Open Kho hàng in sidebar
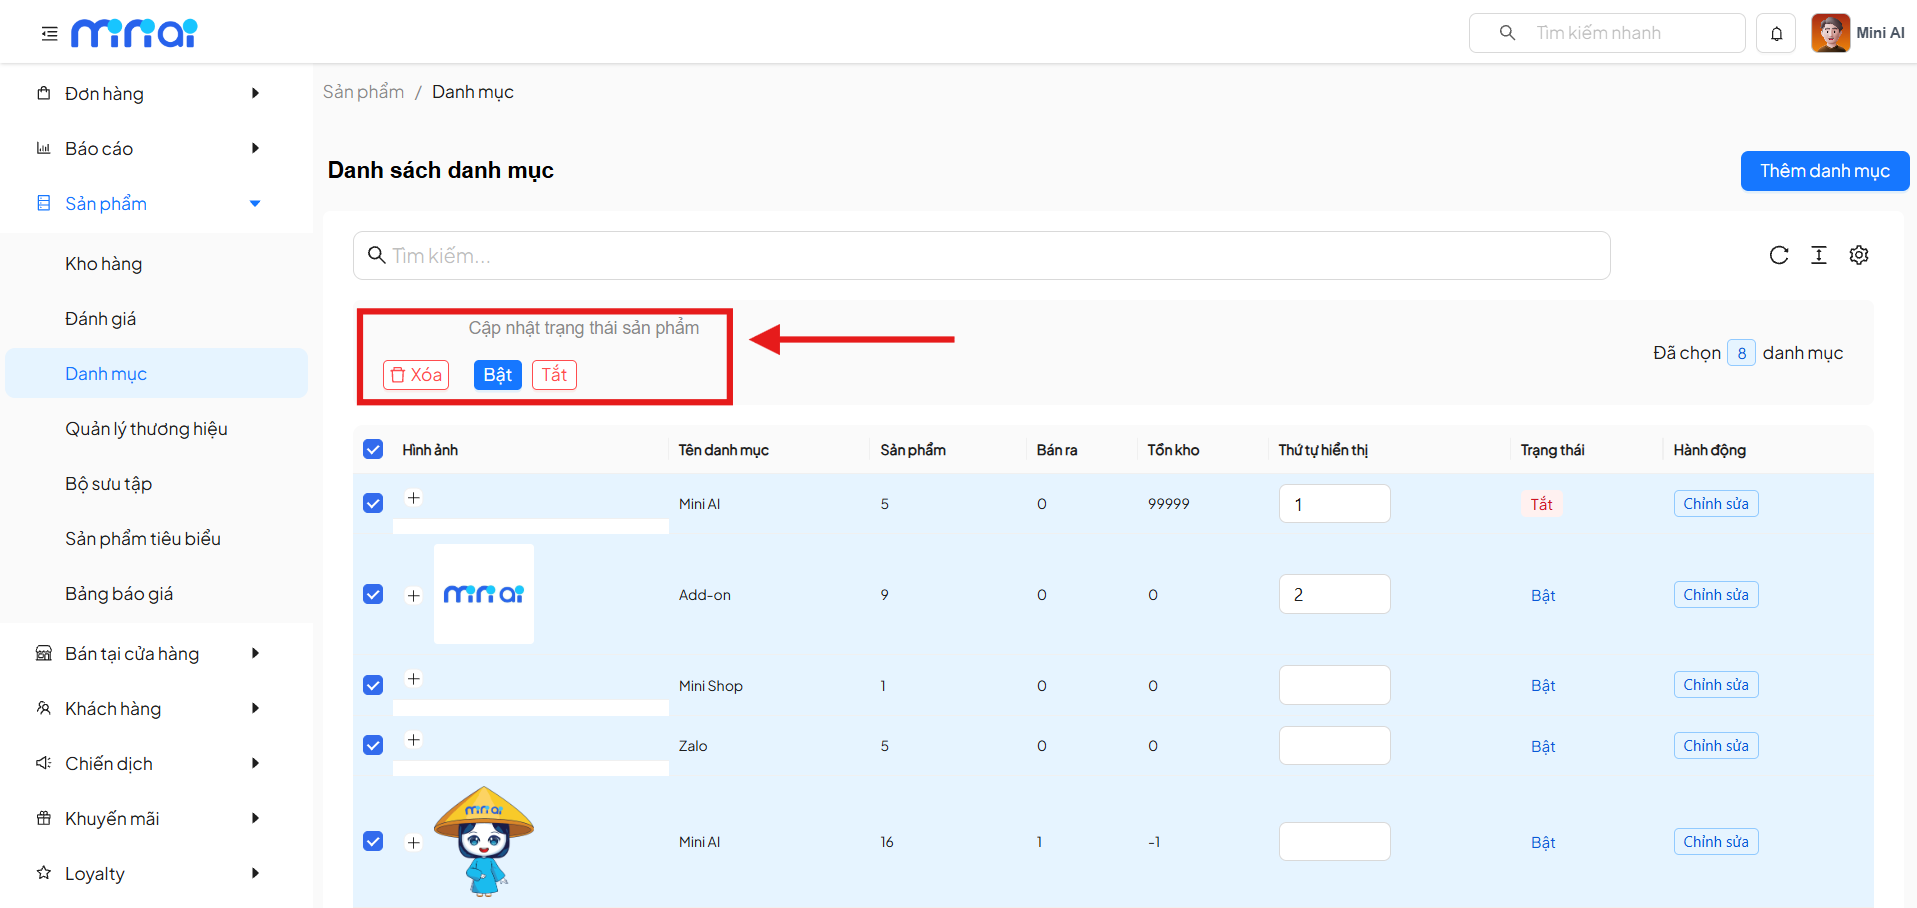Image resolution: width=1917 pixels, height=908 pixels. 104,264
